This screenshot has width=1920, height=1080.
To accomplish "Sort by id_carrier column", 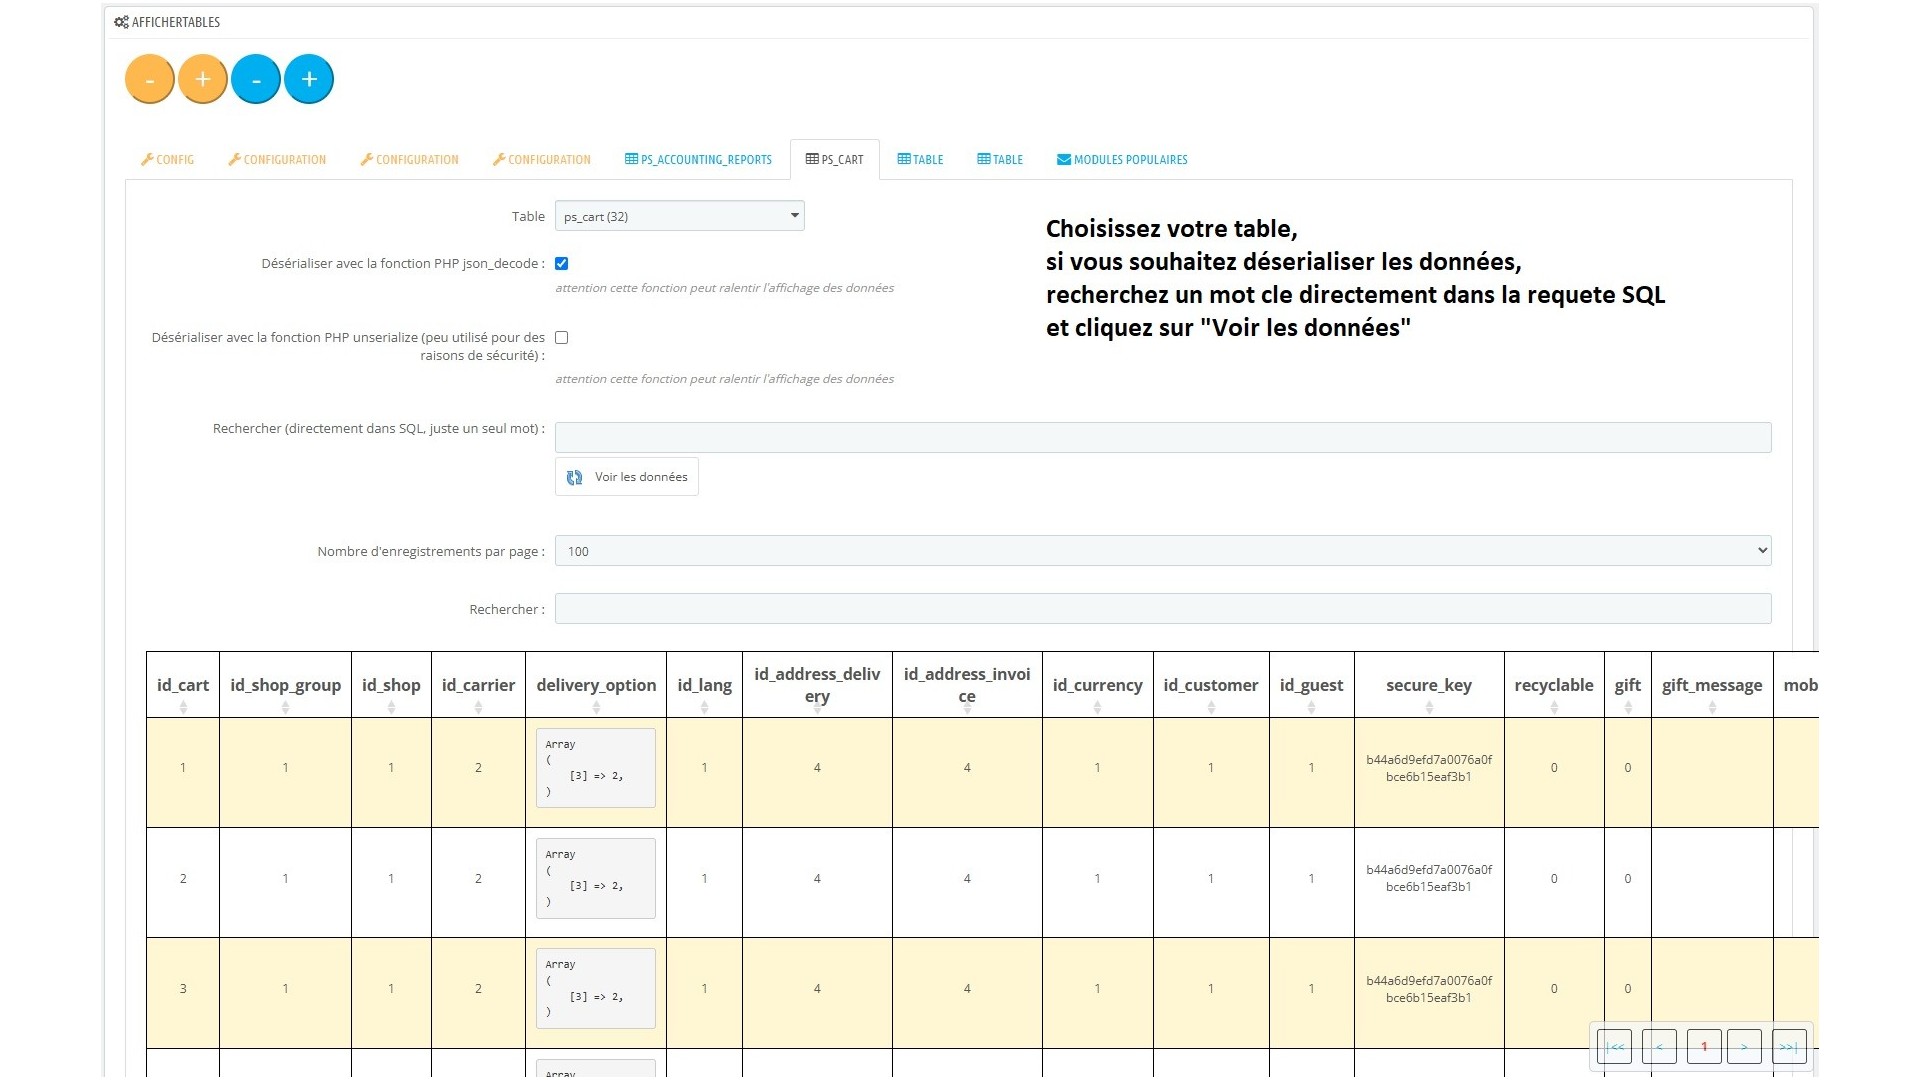I will pyautogui.click(x=478, y=686).
